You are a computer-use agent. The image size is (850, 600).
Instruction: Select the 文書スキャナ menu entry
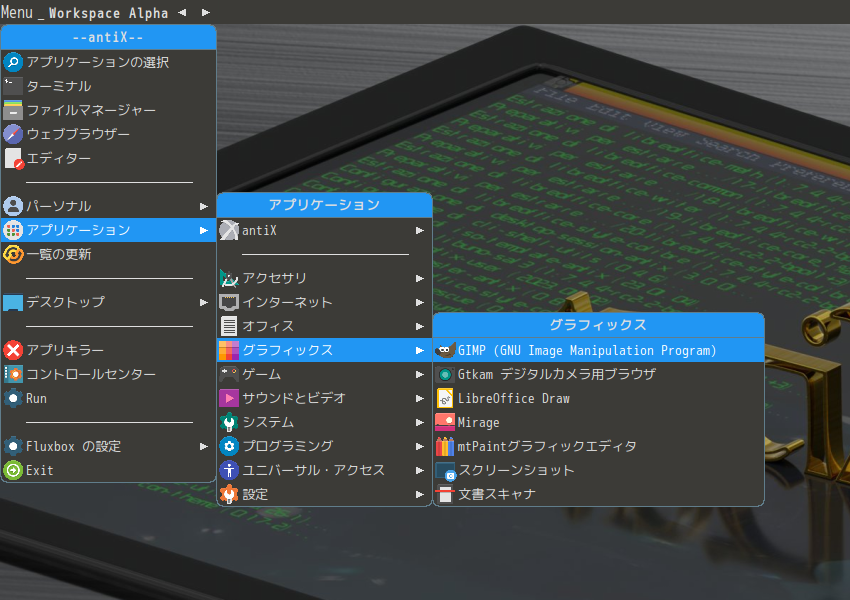598,494
